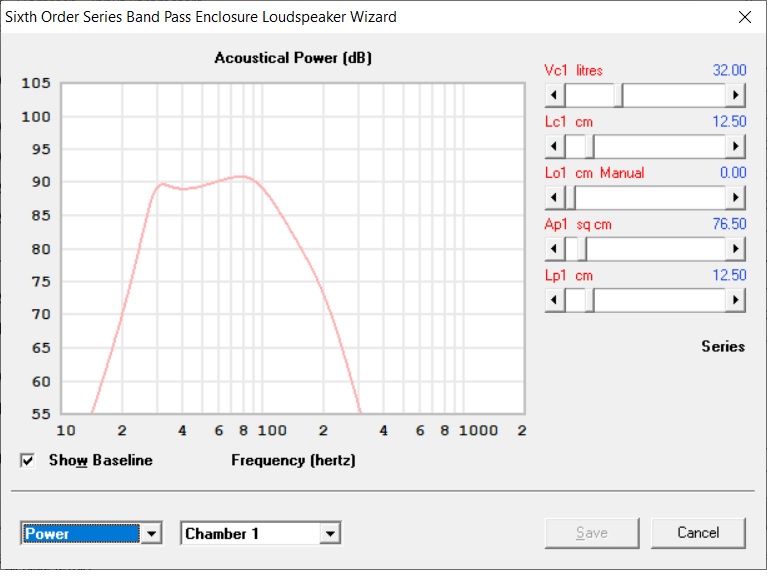This screenshot has height=580, width=777.
Task: Click the Cancel button
Action: pos(698,533)
